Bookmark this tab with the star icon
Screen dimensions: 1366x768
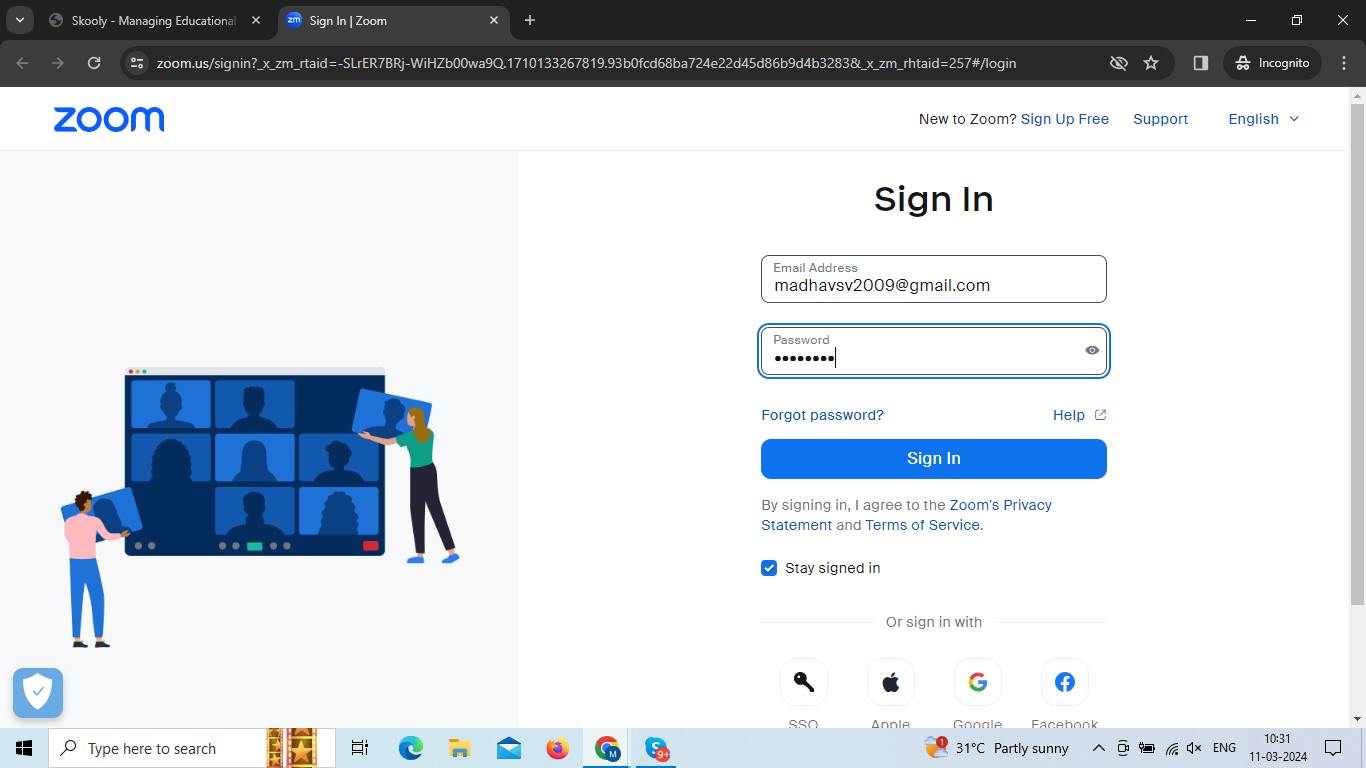[x=1151, y=63]
